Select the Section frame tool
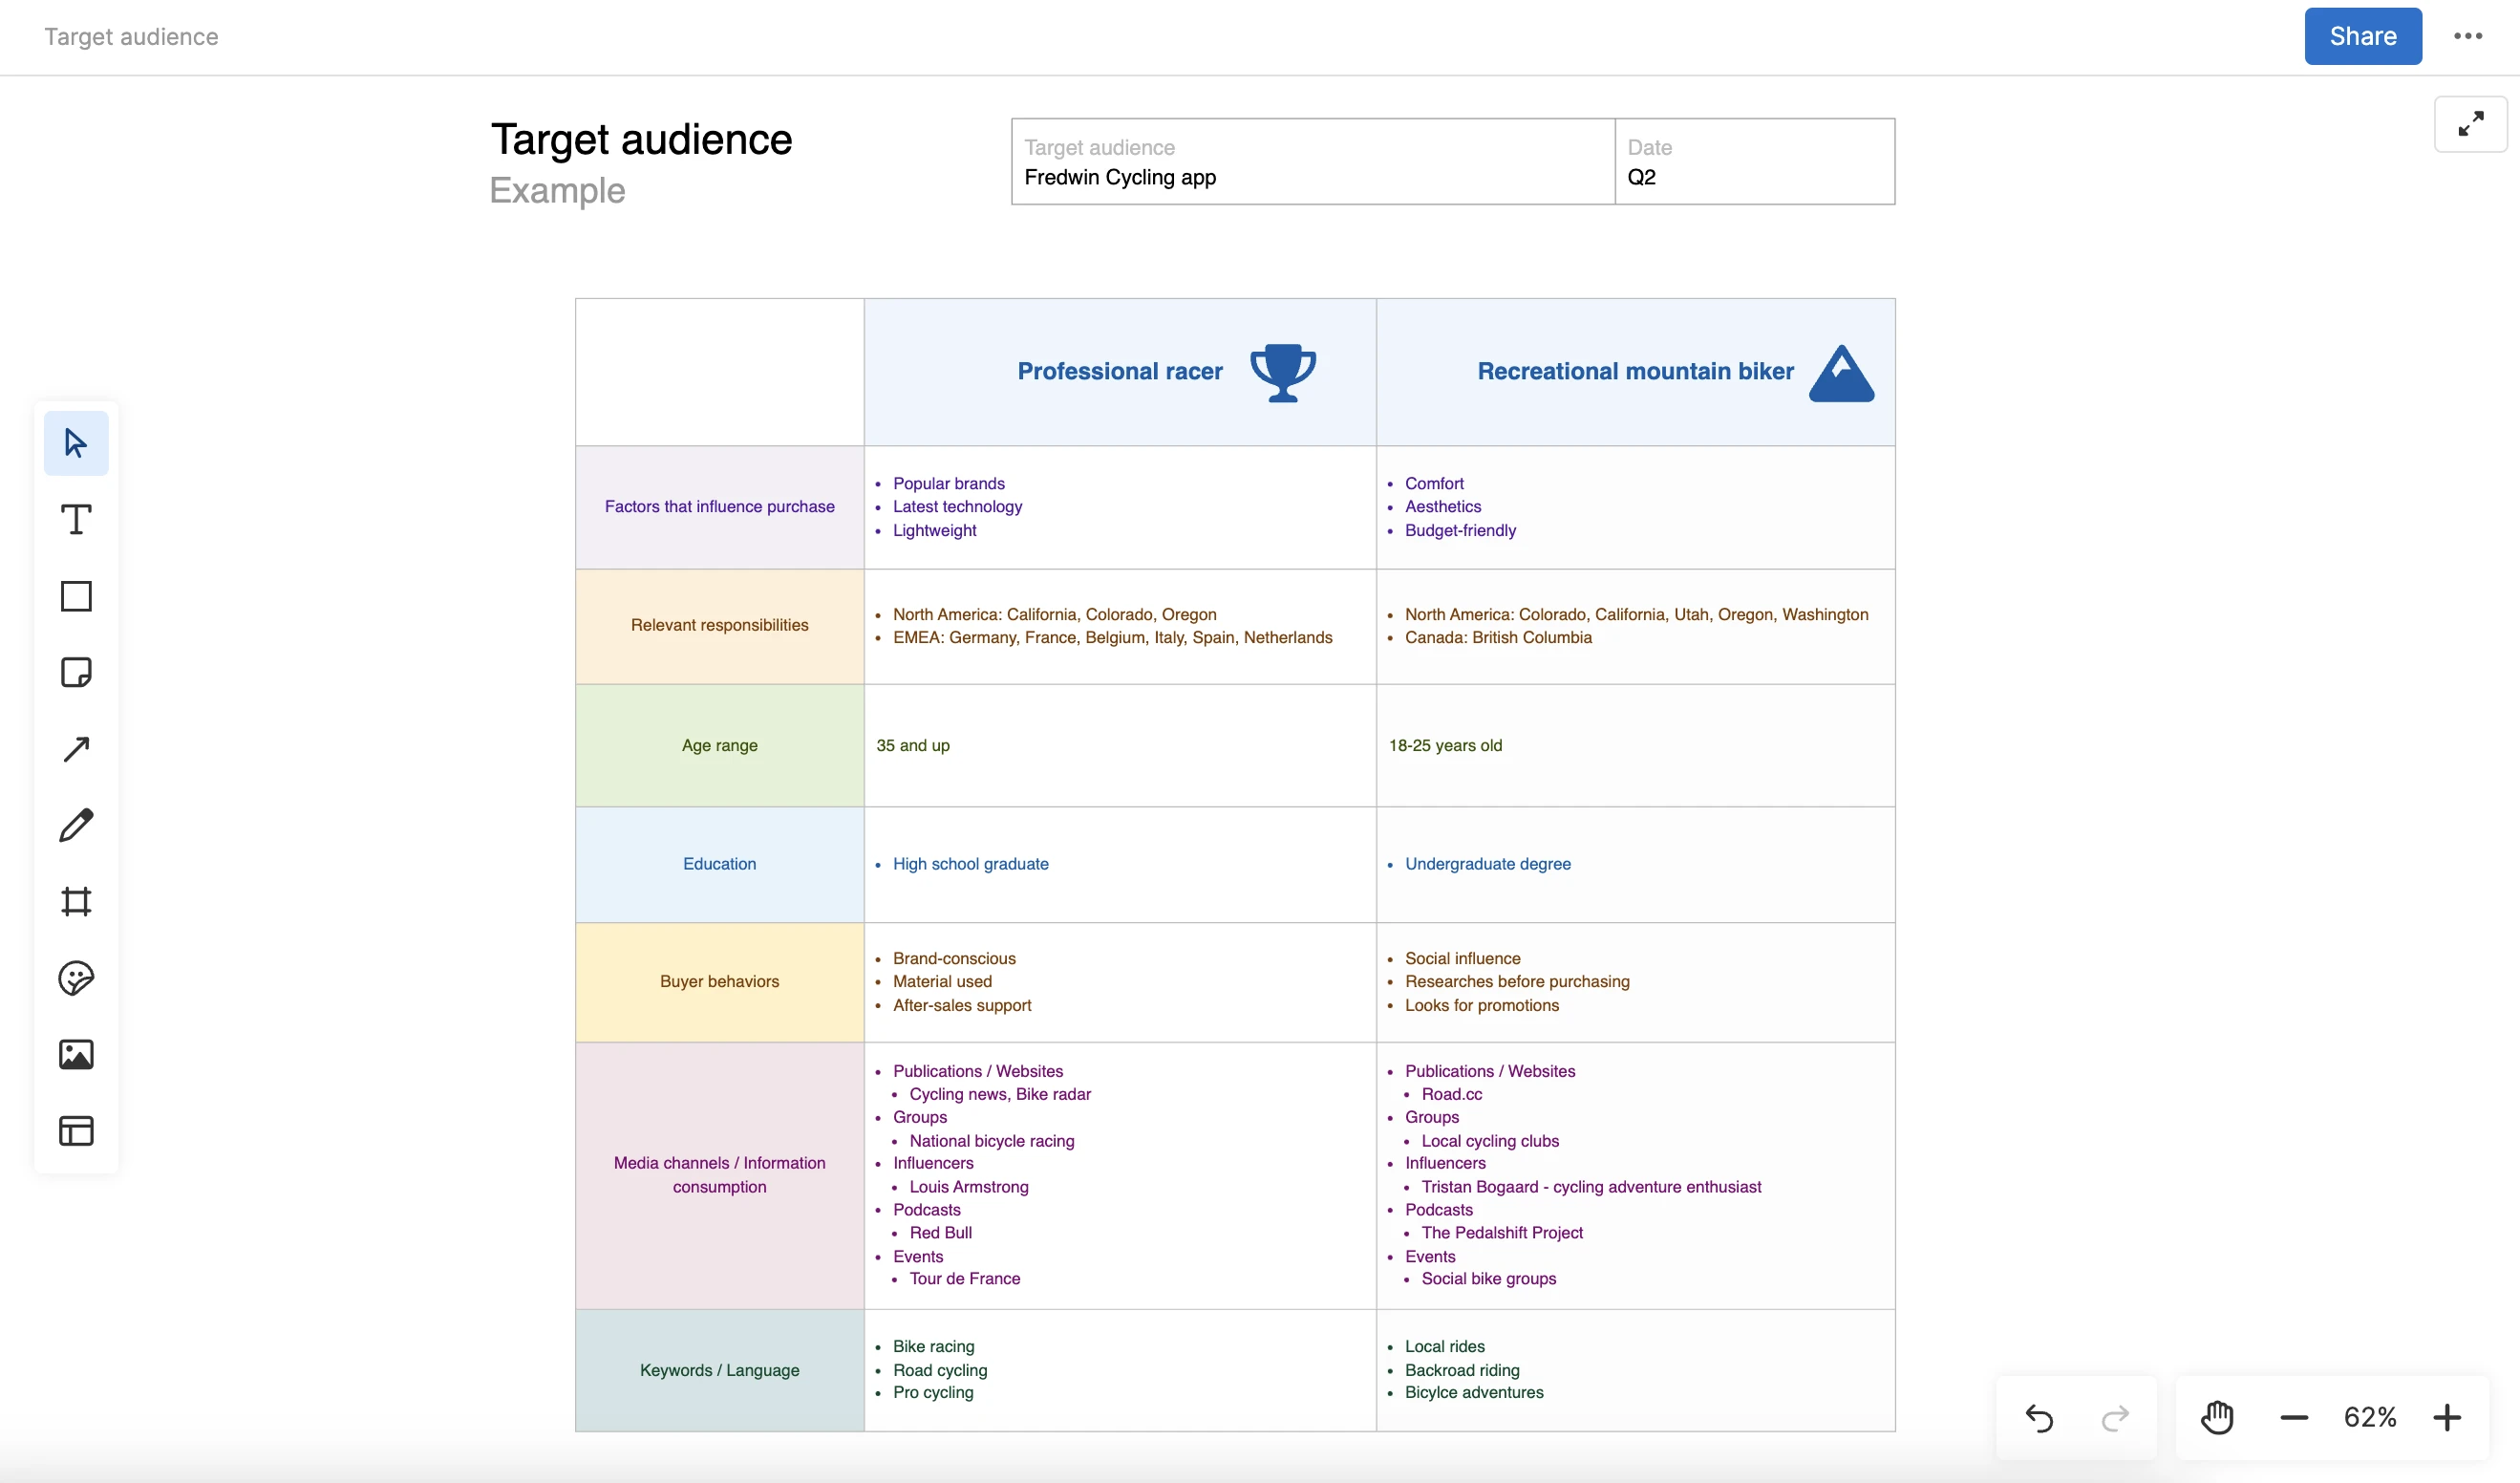This screenshot has width=2520, height=1483. (x=76, y=901)
